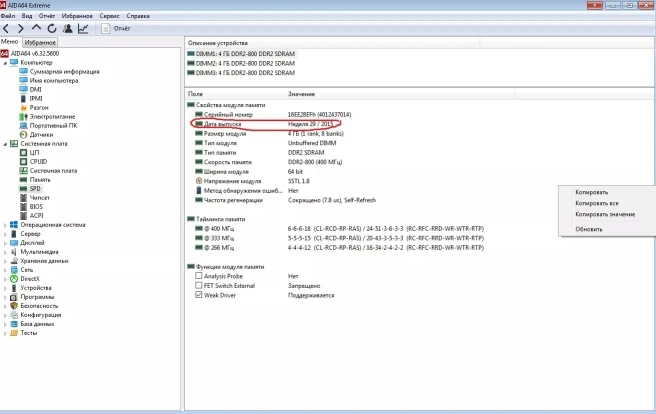
Task: Switch to the Избранное sidebar tab
Action: [x=40, y=42]
